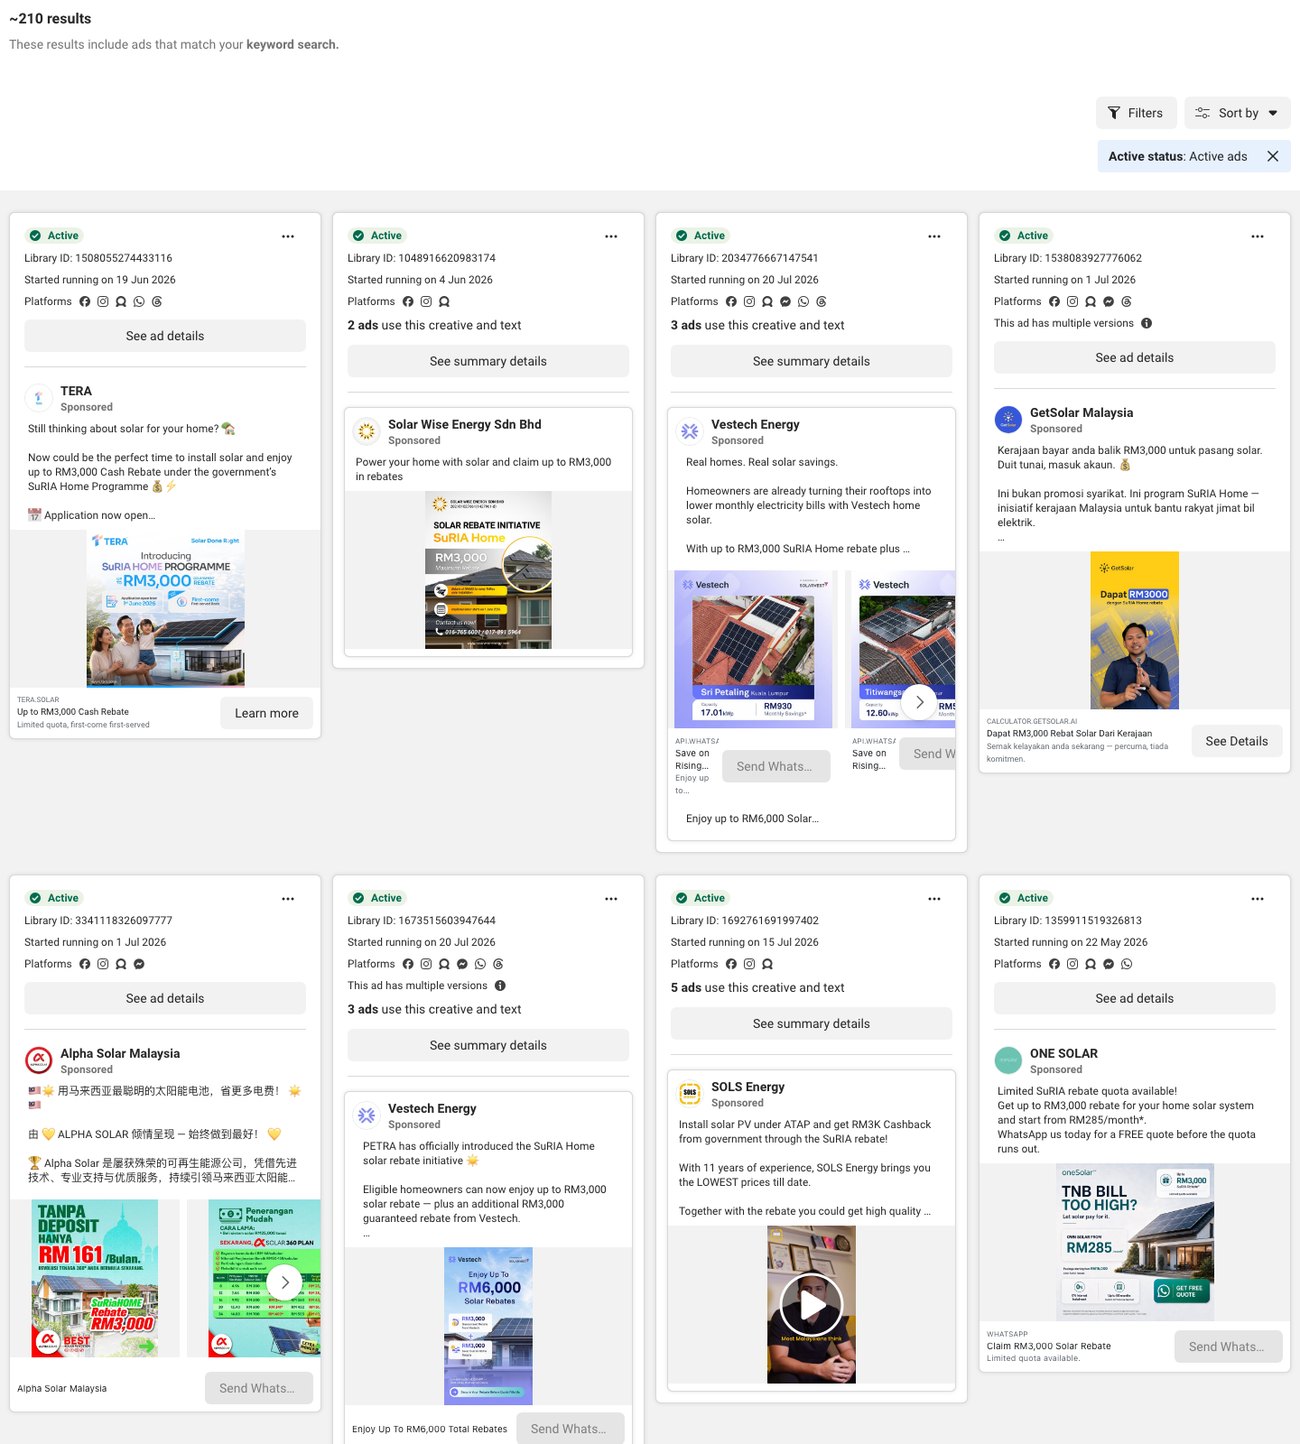Open the Sort by dropdown

point(1238,113)
